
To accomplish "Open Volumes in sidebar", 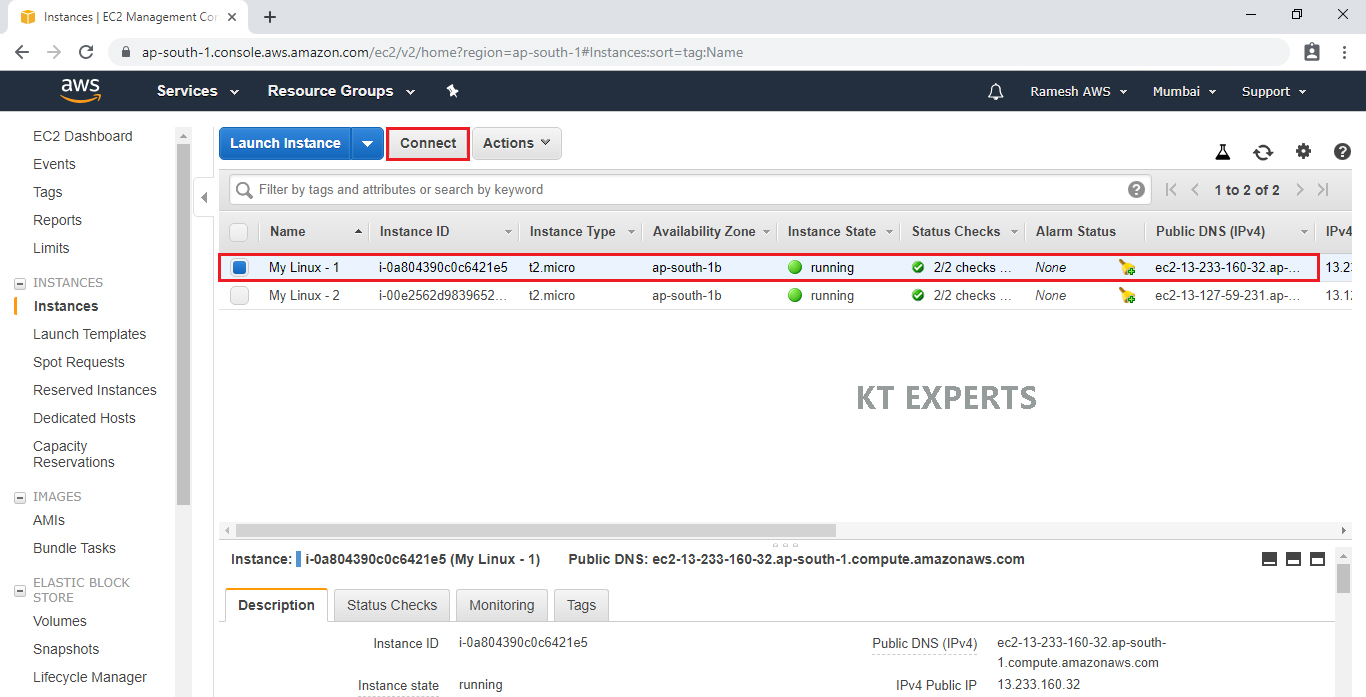I will tap(60, 621).
